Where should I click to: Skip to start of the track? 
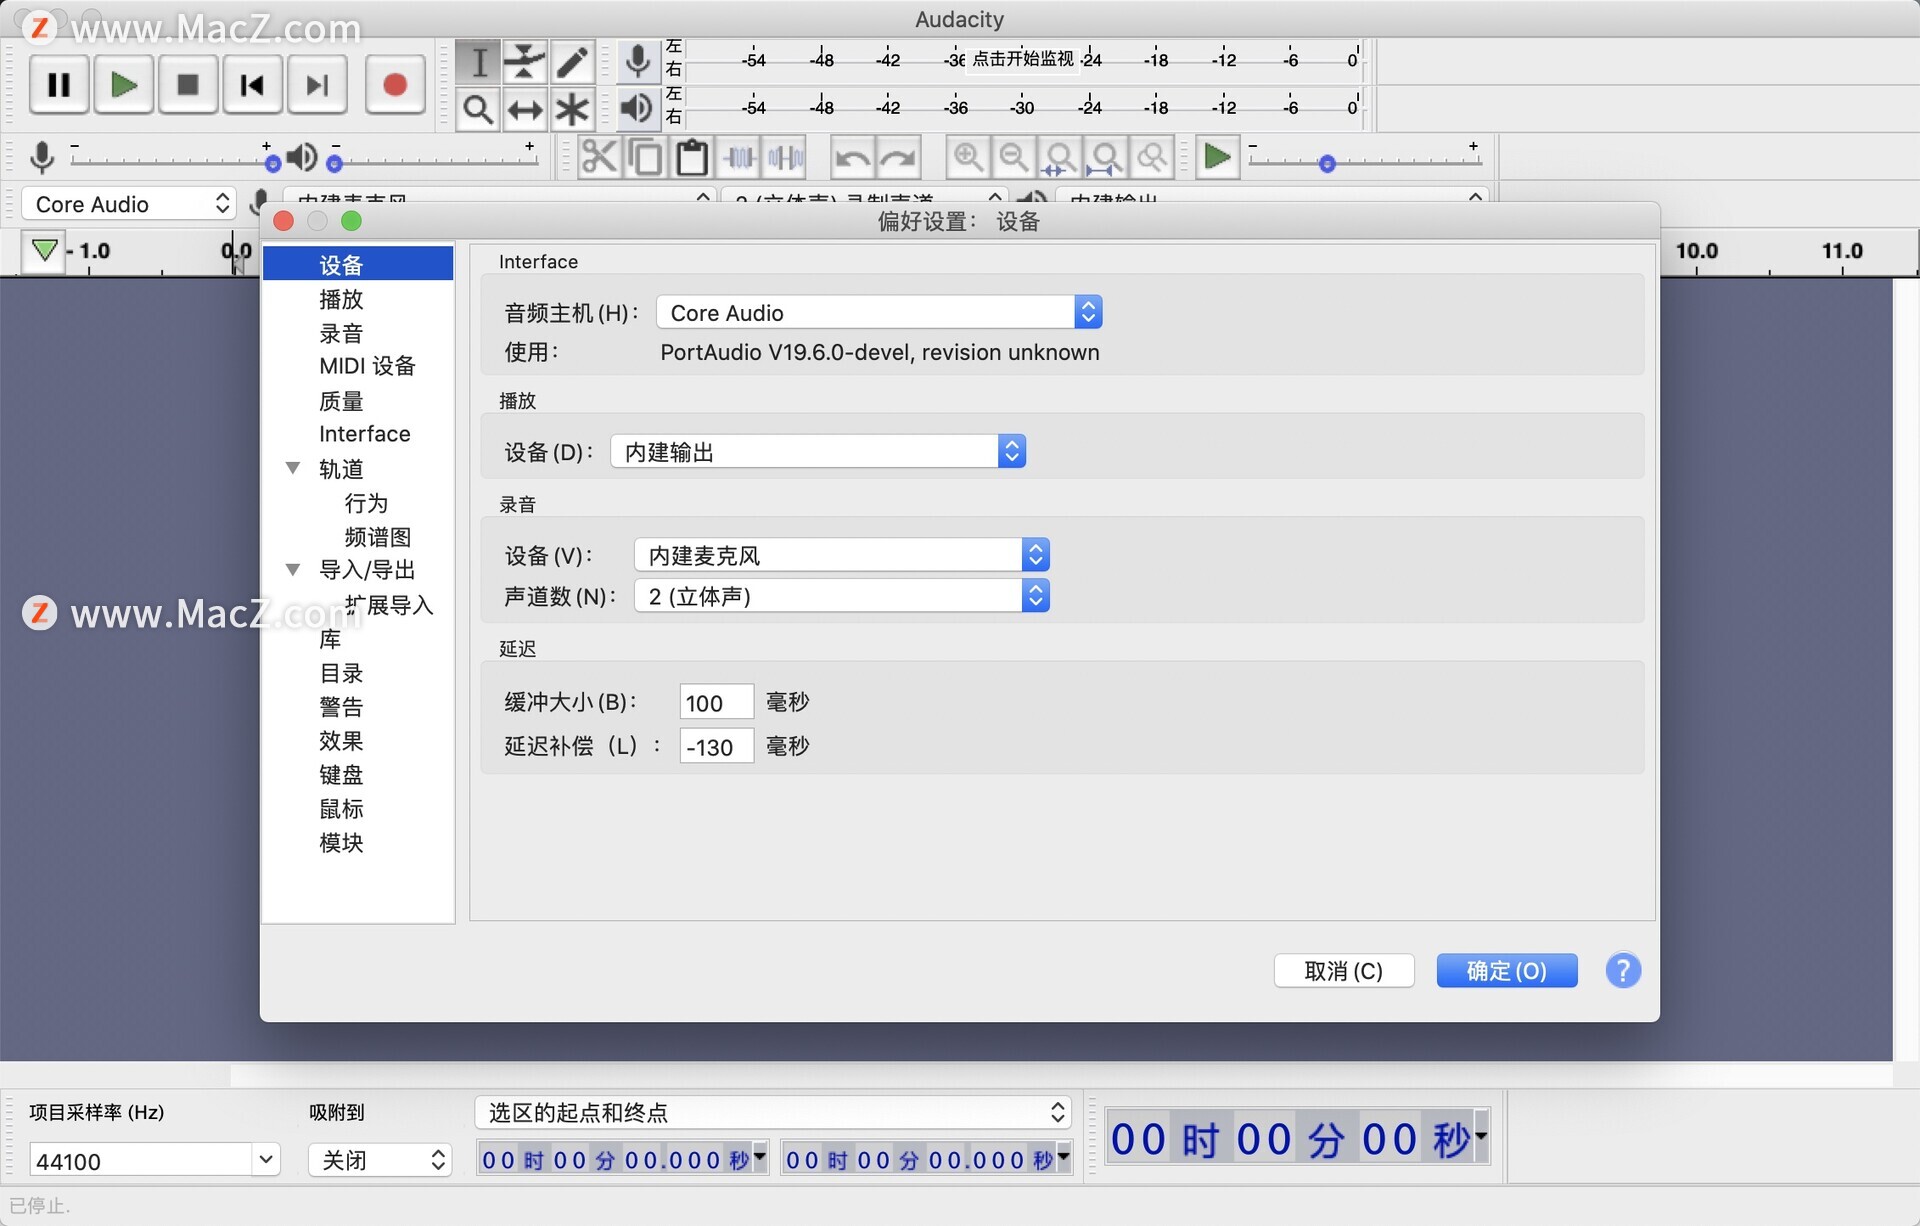tap(252, 85)
